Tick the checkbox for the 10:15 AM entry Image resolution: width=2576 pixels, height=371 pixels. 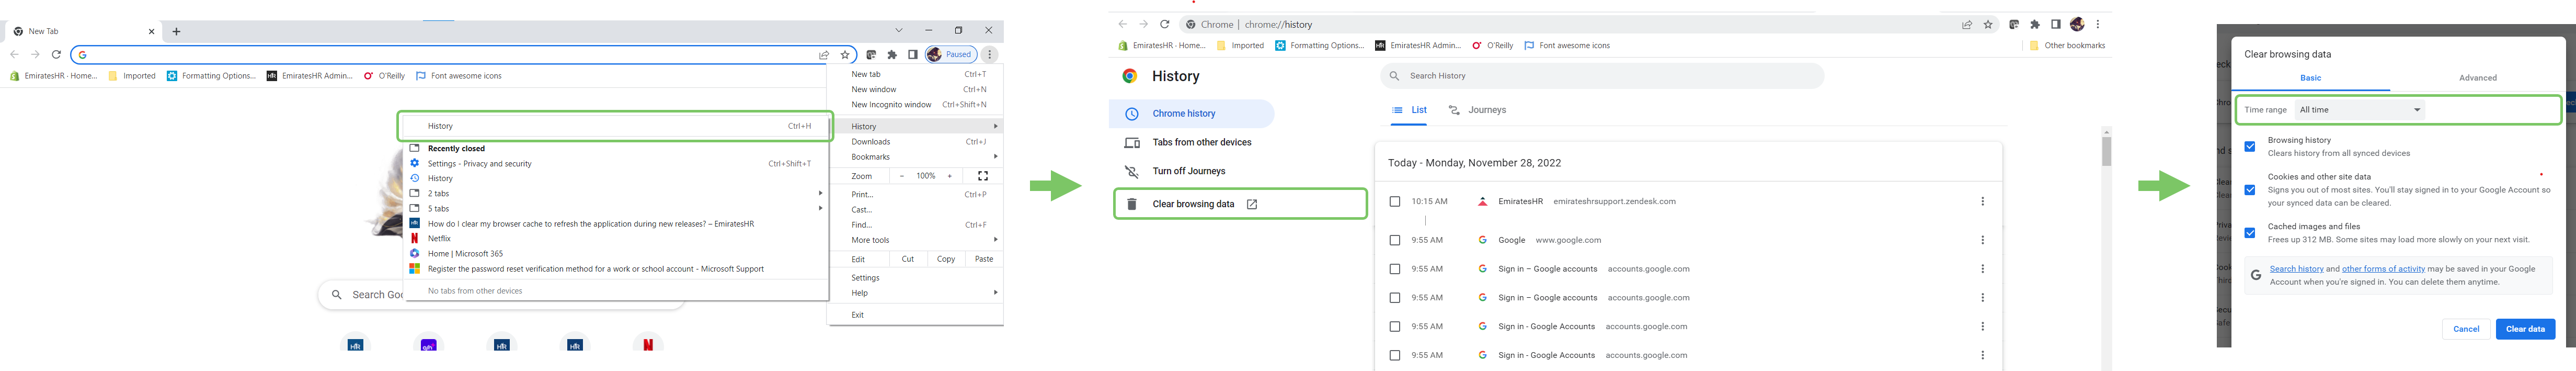point(1394,202)
